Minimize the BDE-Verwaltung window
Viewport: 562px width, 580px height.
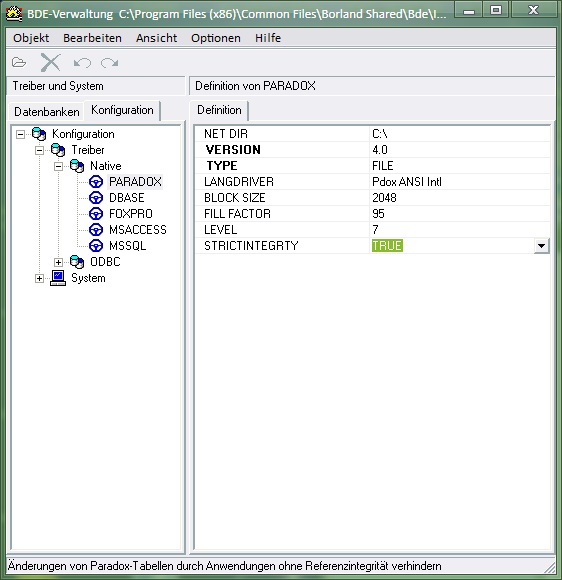[468, 10]
